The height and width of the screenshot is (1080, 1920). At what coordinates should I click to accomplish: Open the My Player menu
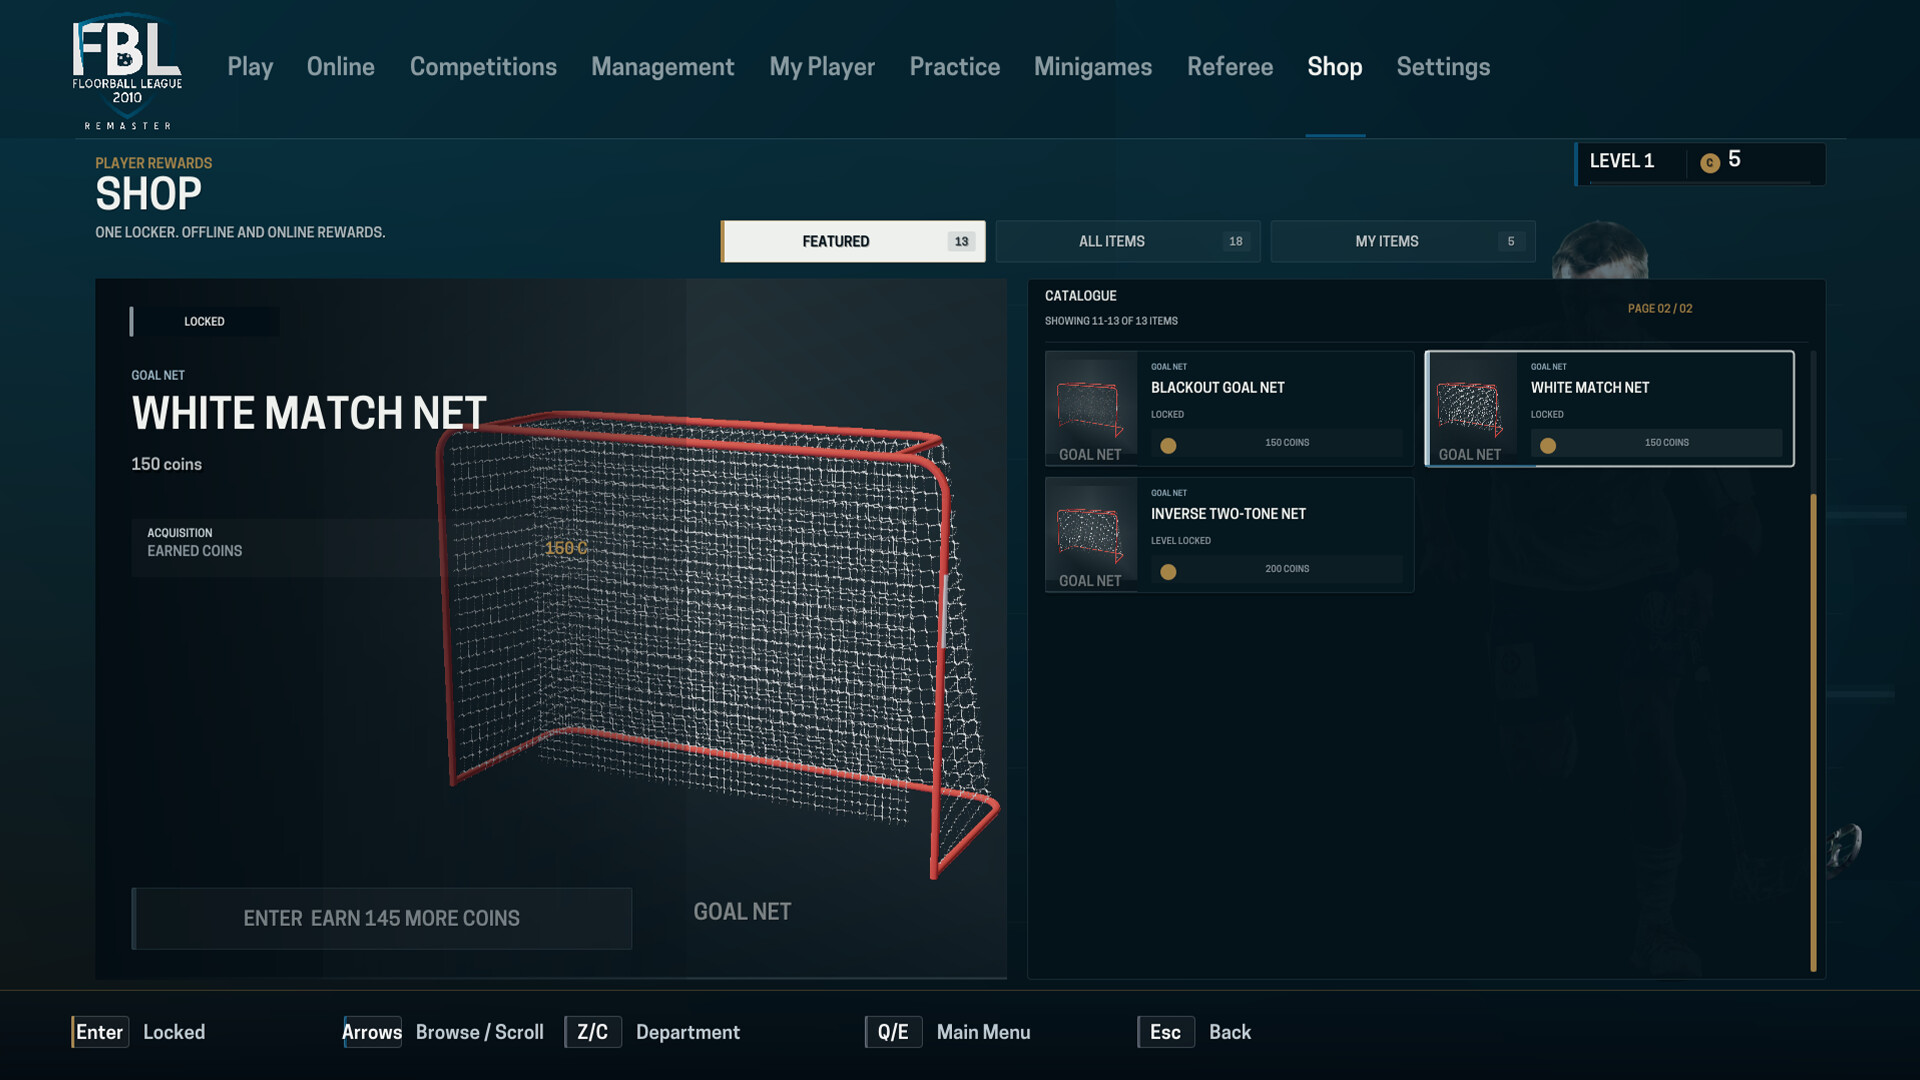822,67
